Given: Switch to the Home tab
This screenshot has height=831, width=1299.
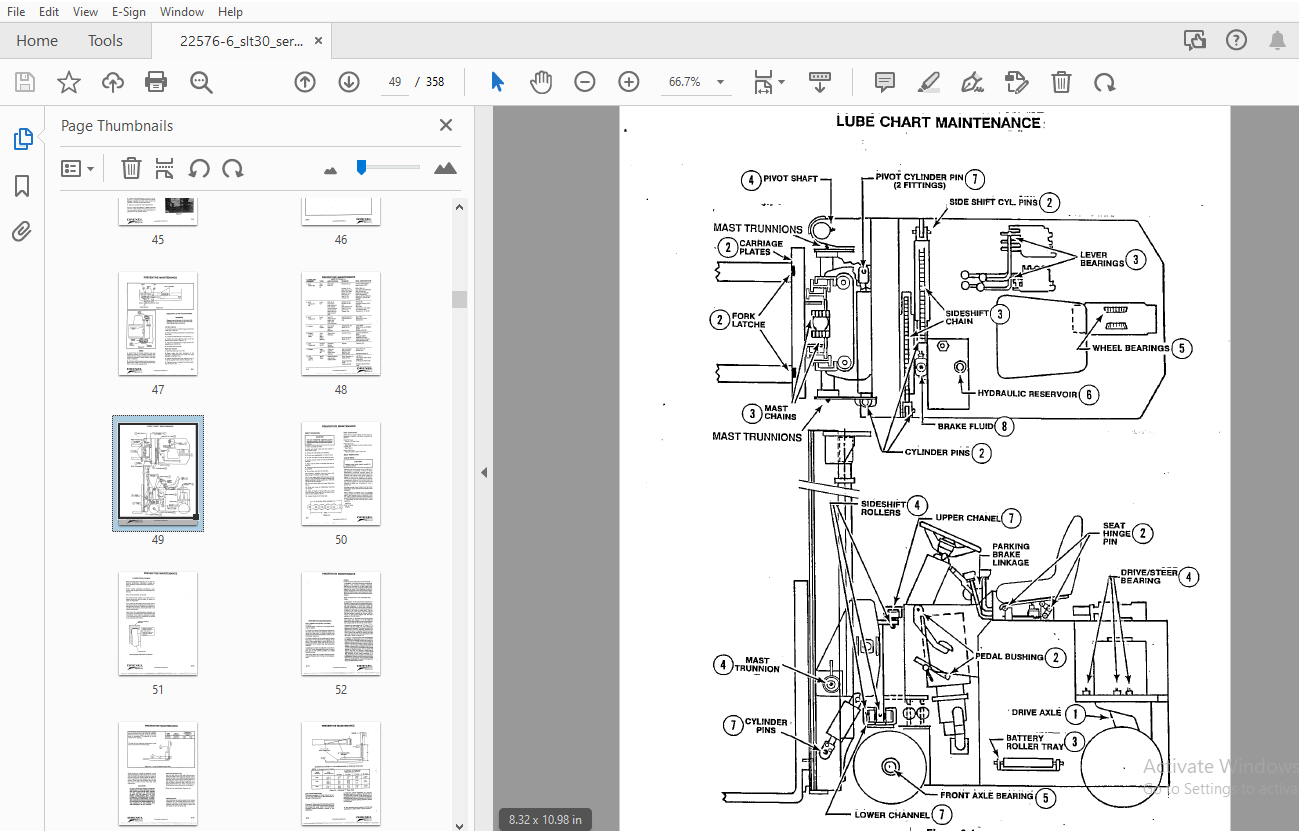Looking at the screenshot, I should 37,41.
